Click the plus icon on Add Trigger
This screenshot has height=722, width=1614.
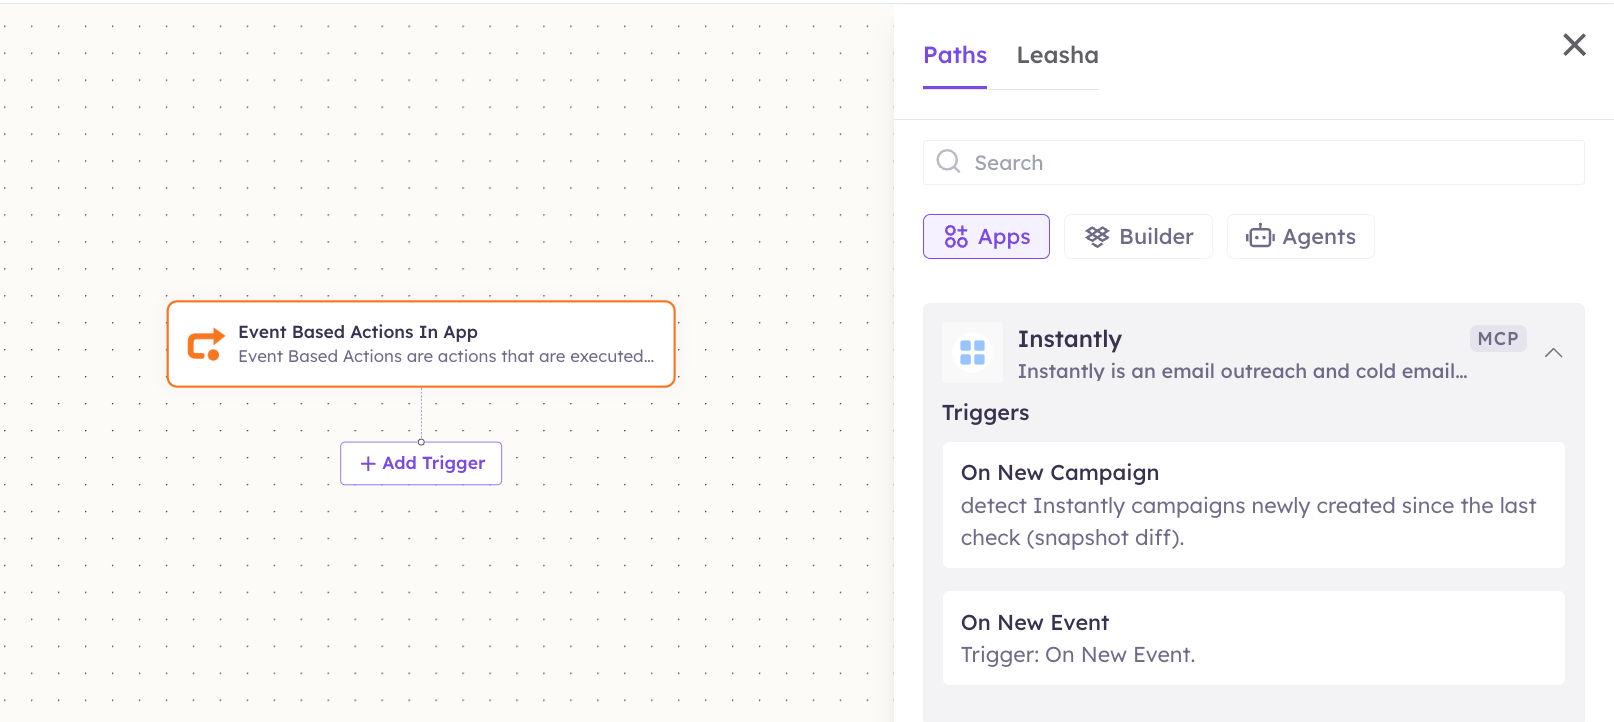click(x=368, y=463)
